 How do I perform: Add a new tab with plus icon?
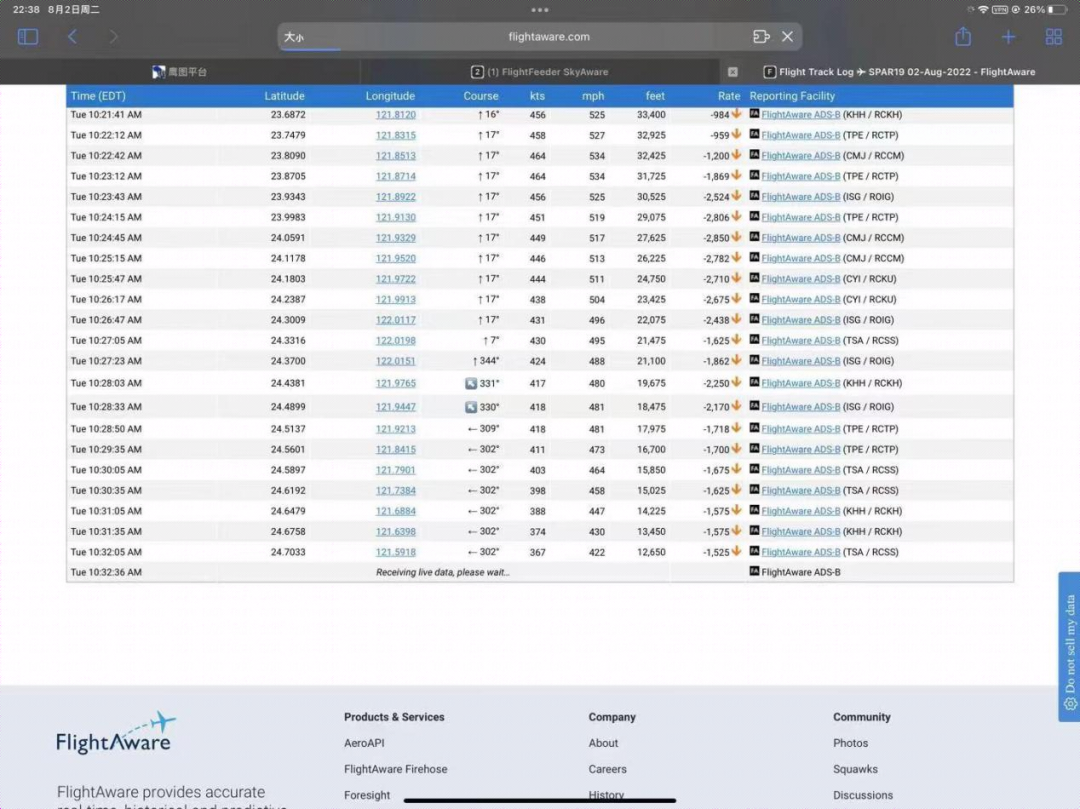point(1008,37)
